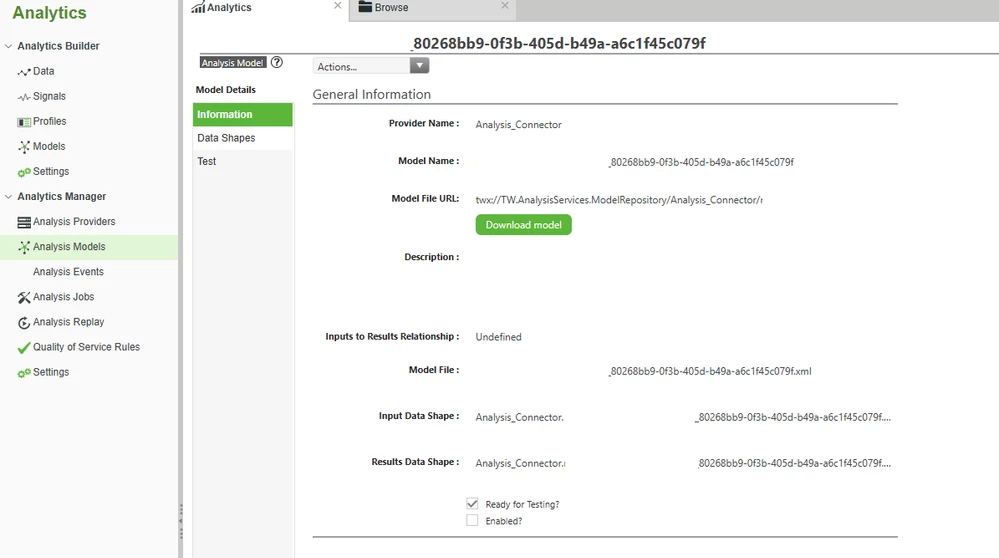Open Quality of Service Rules
Viewport: 999px width, 558px height.
(x=87, y=347)
